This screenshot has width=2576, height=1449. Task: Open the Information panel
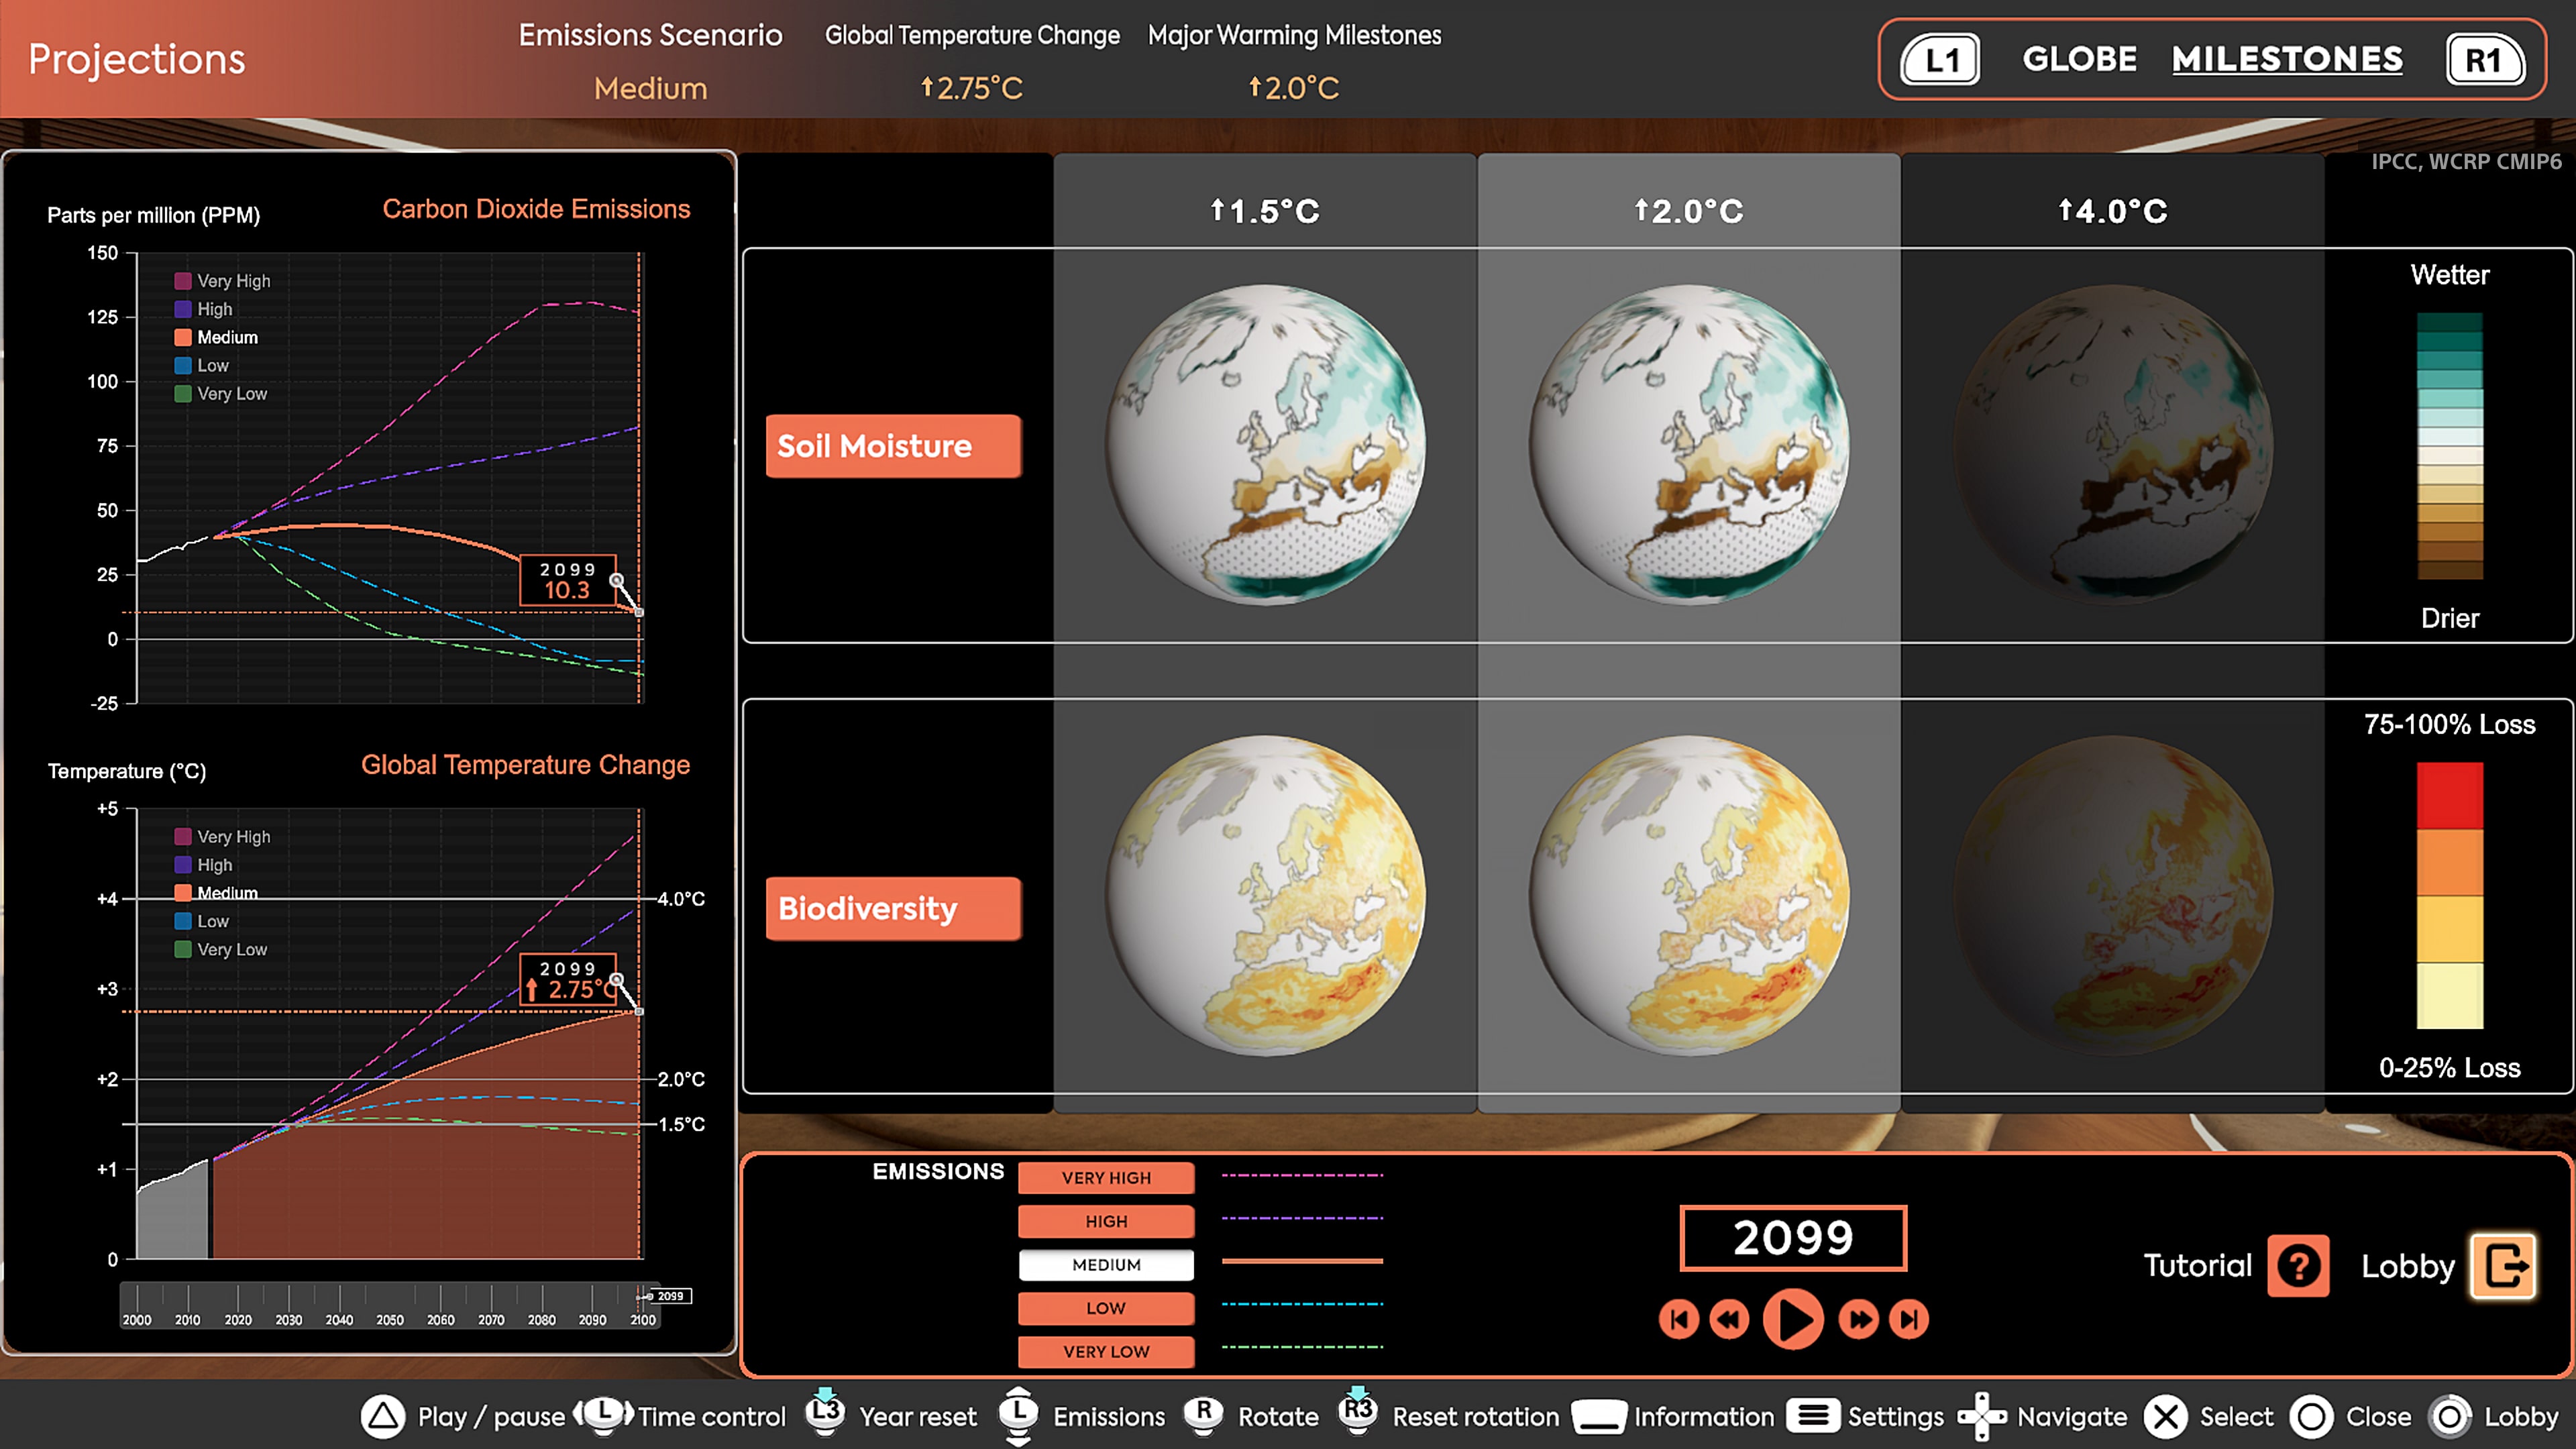pos(1600,1417)
